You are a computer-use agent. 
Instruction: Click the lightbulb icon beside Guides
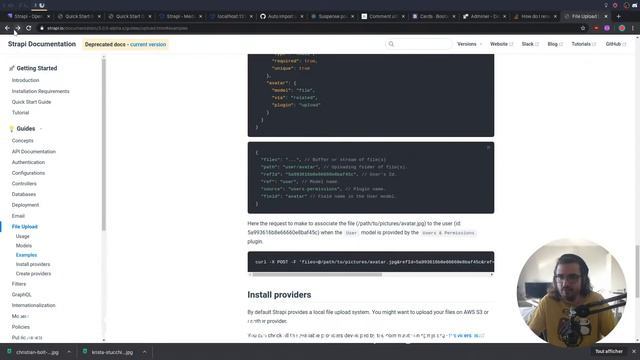coord(11,129)
